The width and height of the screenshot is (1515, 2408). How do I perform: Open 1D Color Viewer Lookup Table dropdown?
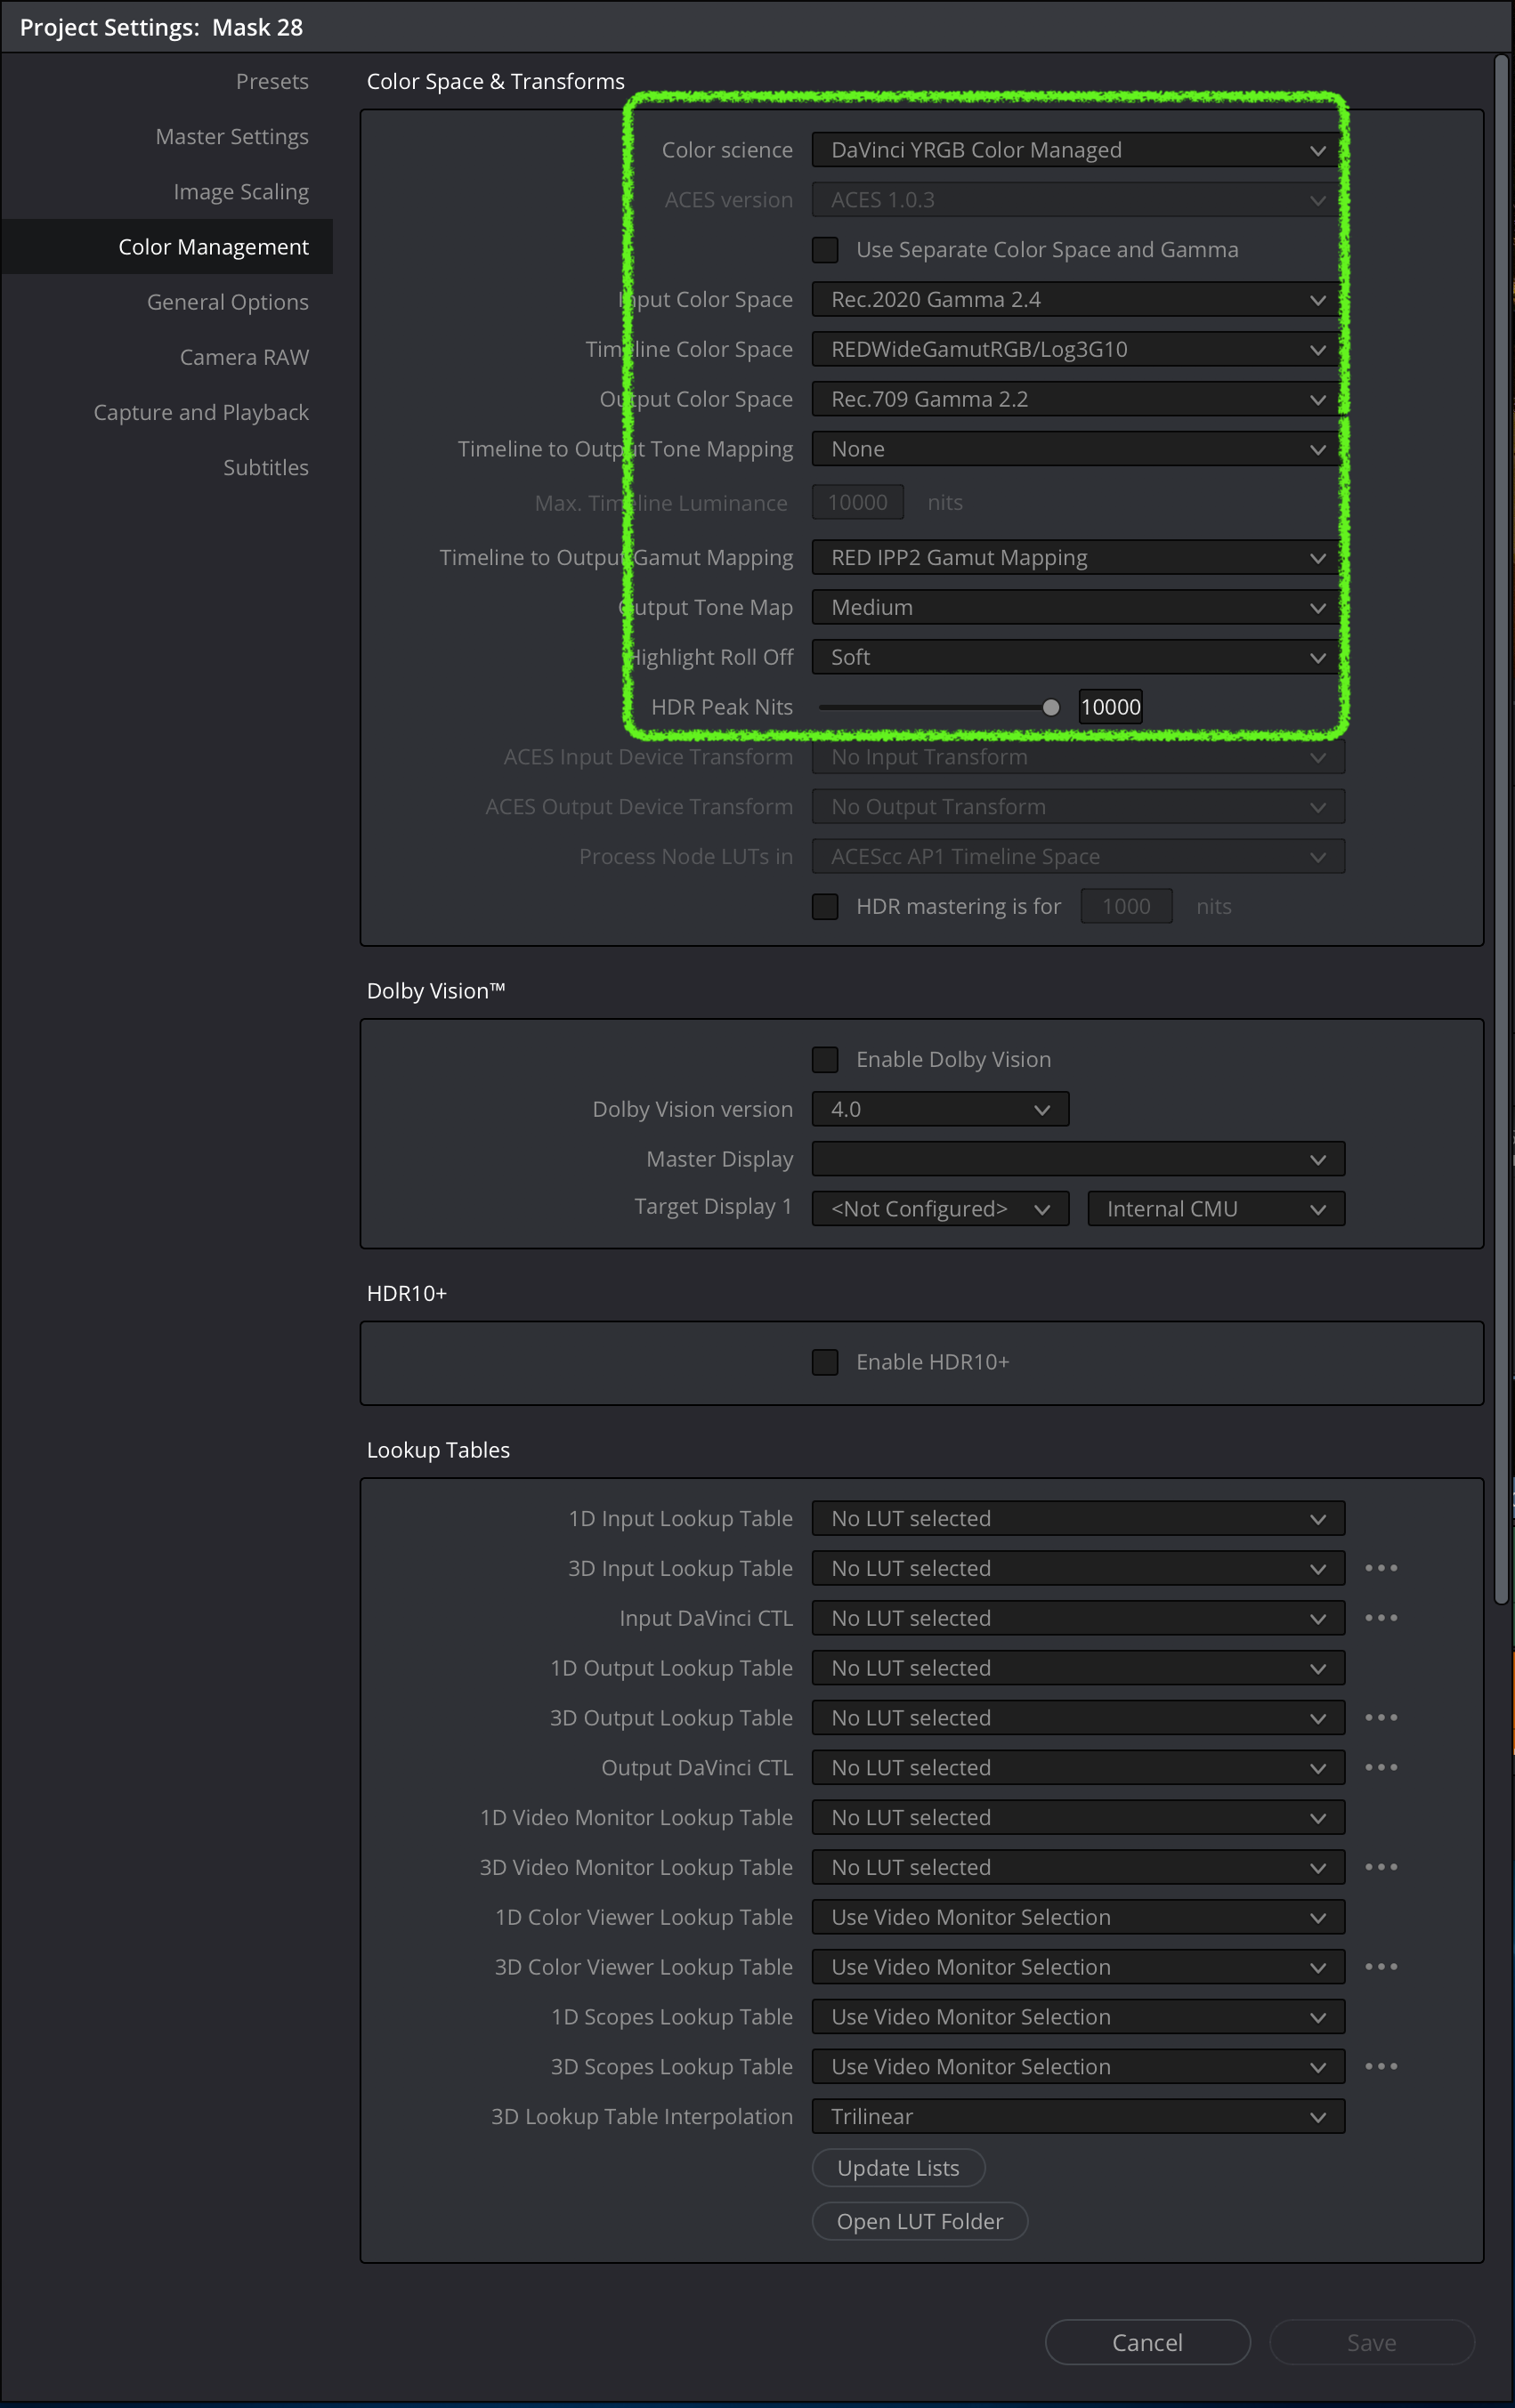[1078, 1917]
